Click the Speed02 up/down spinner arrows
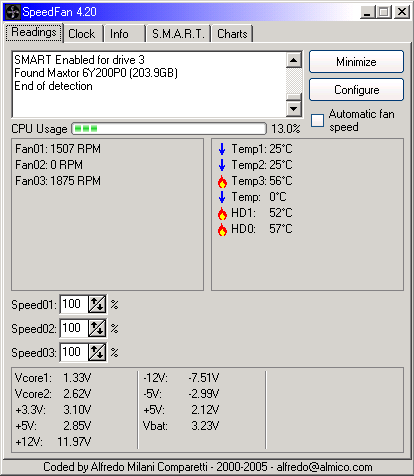This screenshot has width=414, height=476. [97, 328]
